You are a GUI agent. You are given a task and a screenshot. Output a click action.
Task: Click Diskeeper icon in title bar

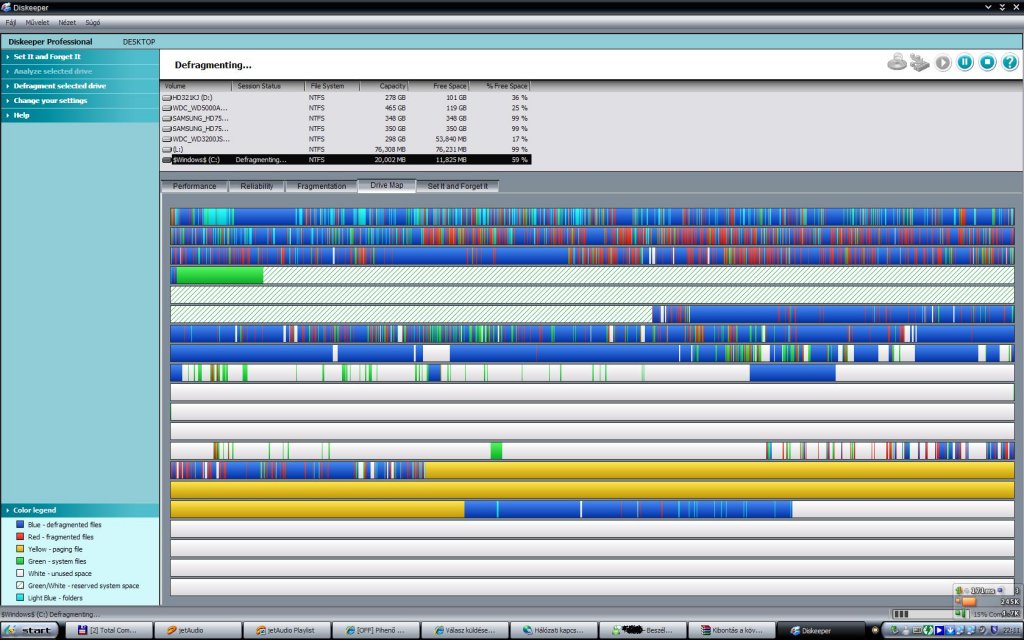click(6, 7)
